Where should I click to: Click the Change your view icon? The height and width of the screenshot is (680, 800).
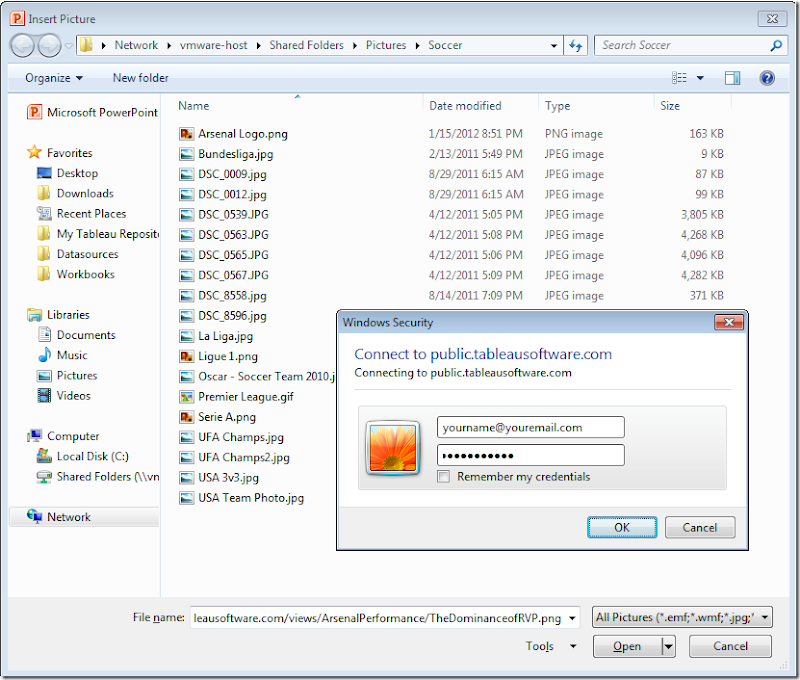pyautogui.click(x=679, y=78)
